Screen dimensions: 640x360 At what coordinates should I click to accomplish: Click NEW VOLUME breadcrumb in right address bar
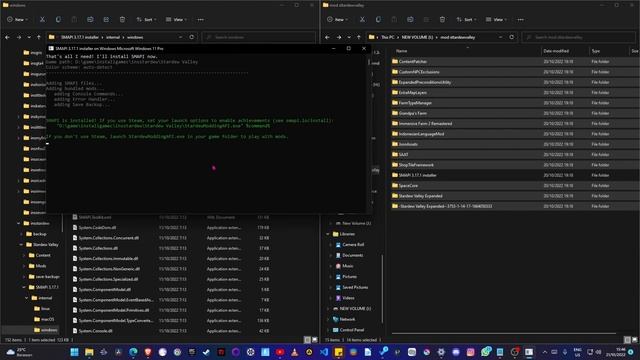click(417, 37)
